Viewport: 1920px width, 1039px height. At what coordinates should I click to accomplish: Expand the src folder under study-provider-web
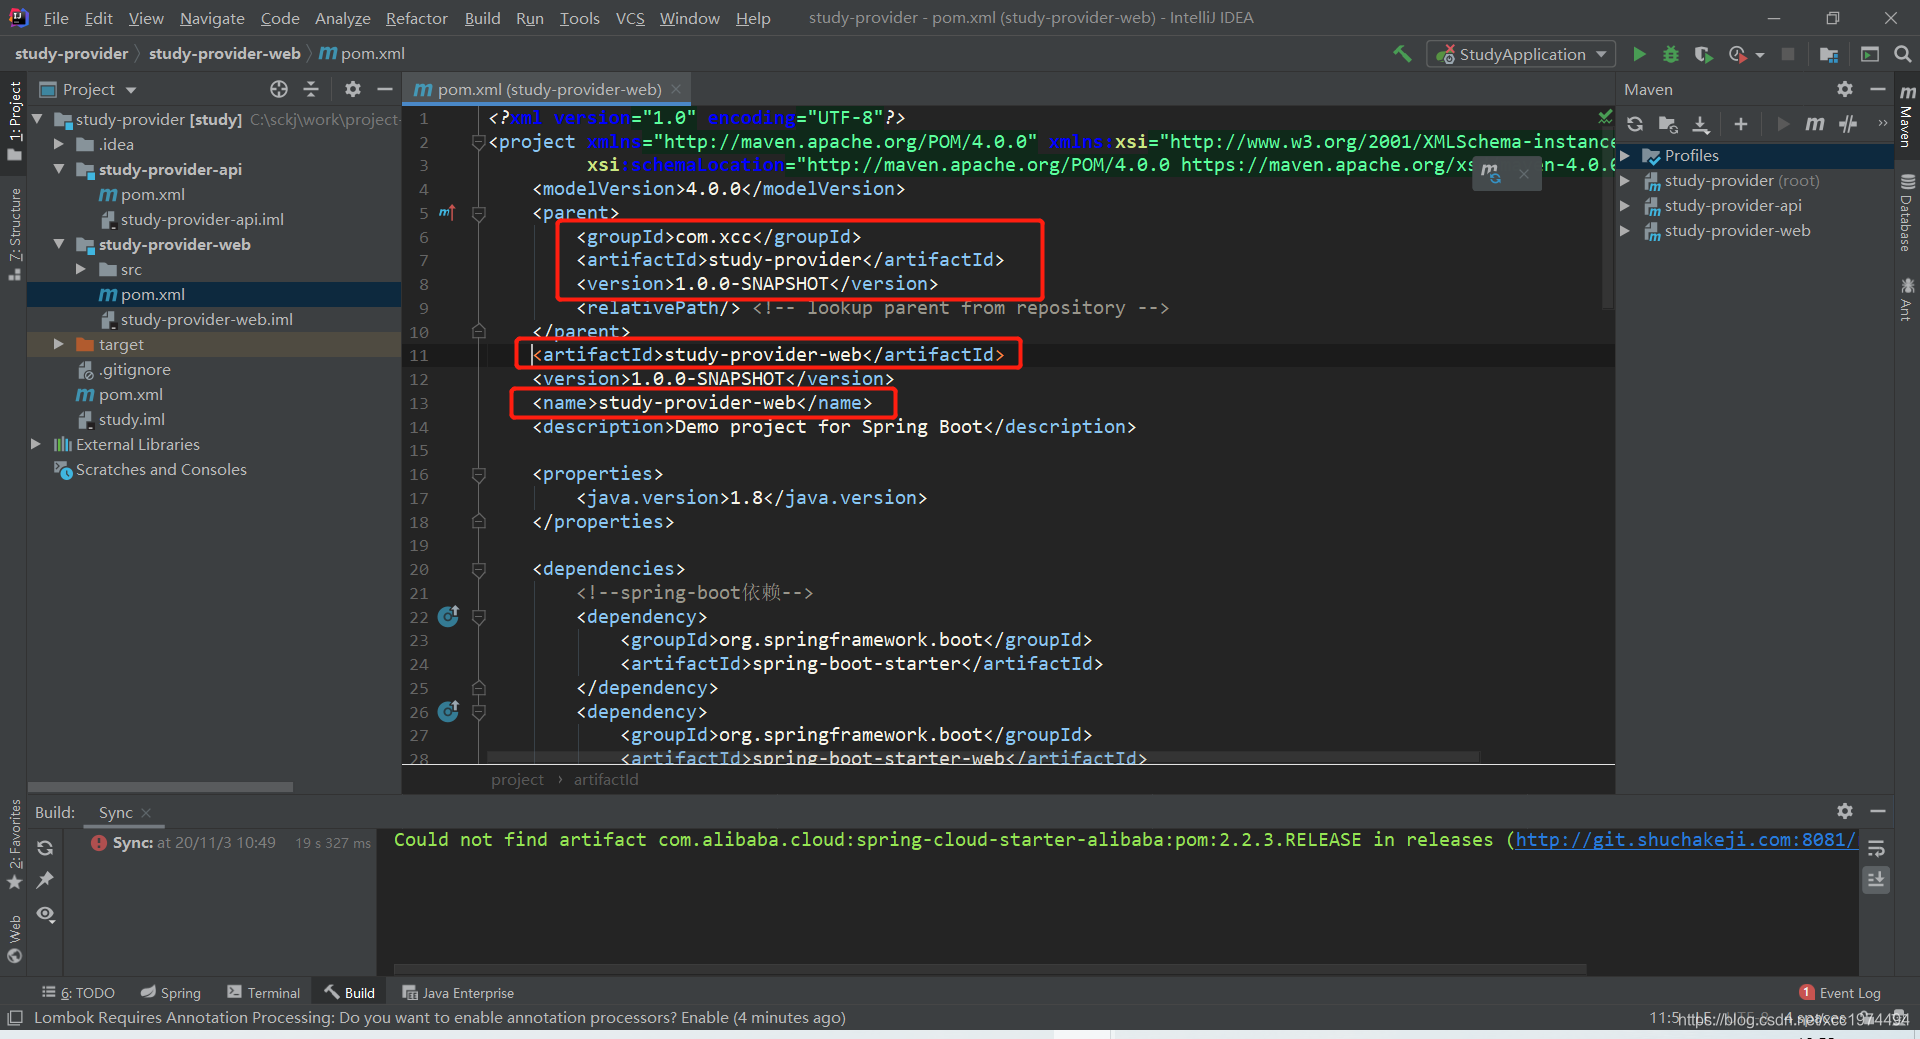coord(81,269)
